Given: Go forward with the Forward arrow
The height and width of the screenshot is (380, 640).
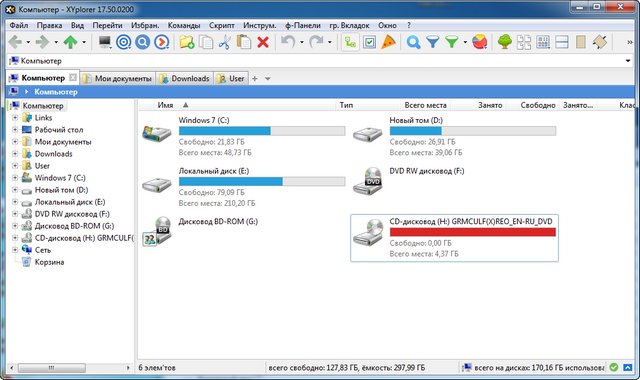Looking at the screenshot, I should pos(43,42).
